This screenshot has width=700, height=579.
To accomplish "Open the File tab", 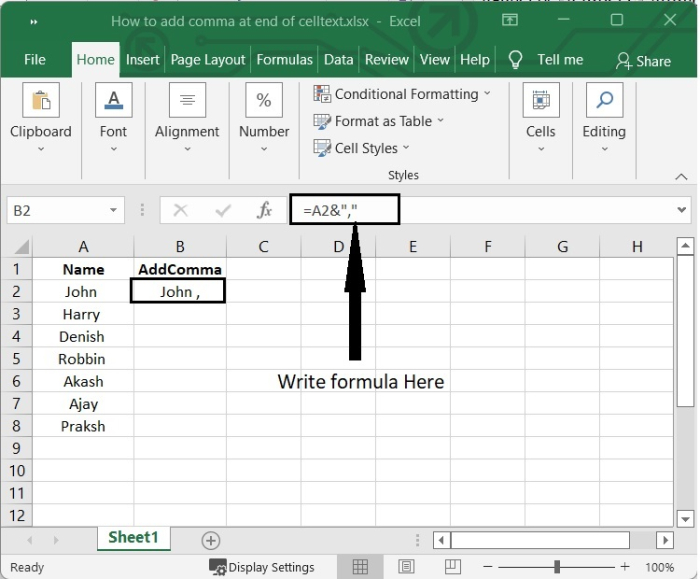I will (x=35, y=59).
